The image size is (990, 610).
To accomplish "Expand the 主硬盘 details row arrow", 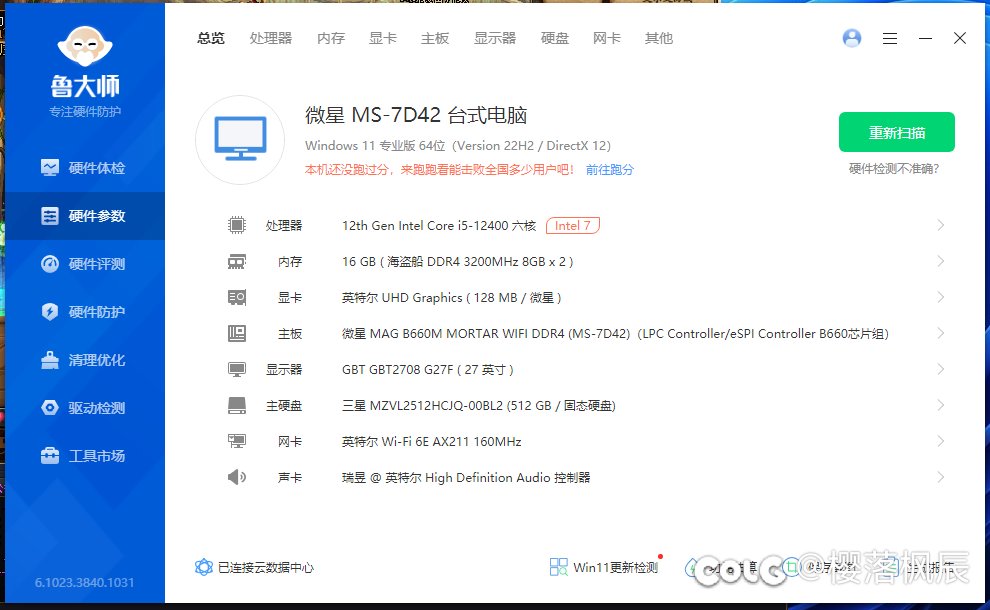I will pyautogui.click(x=940, y=405).
